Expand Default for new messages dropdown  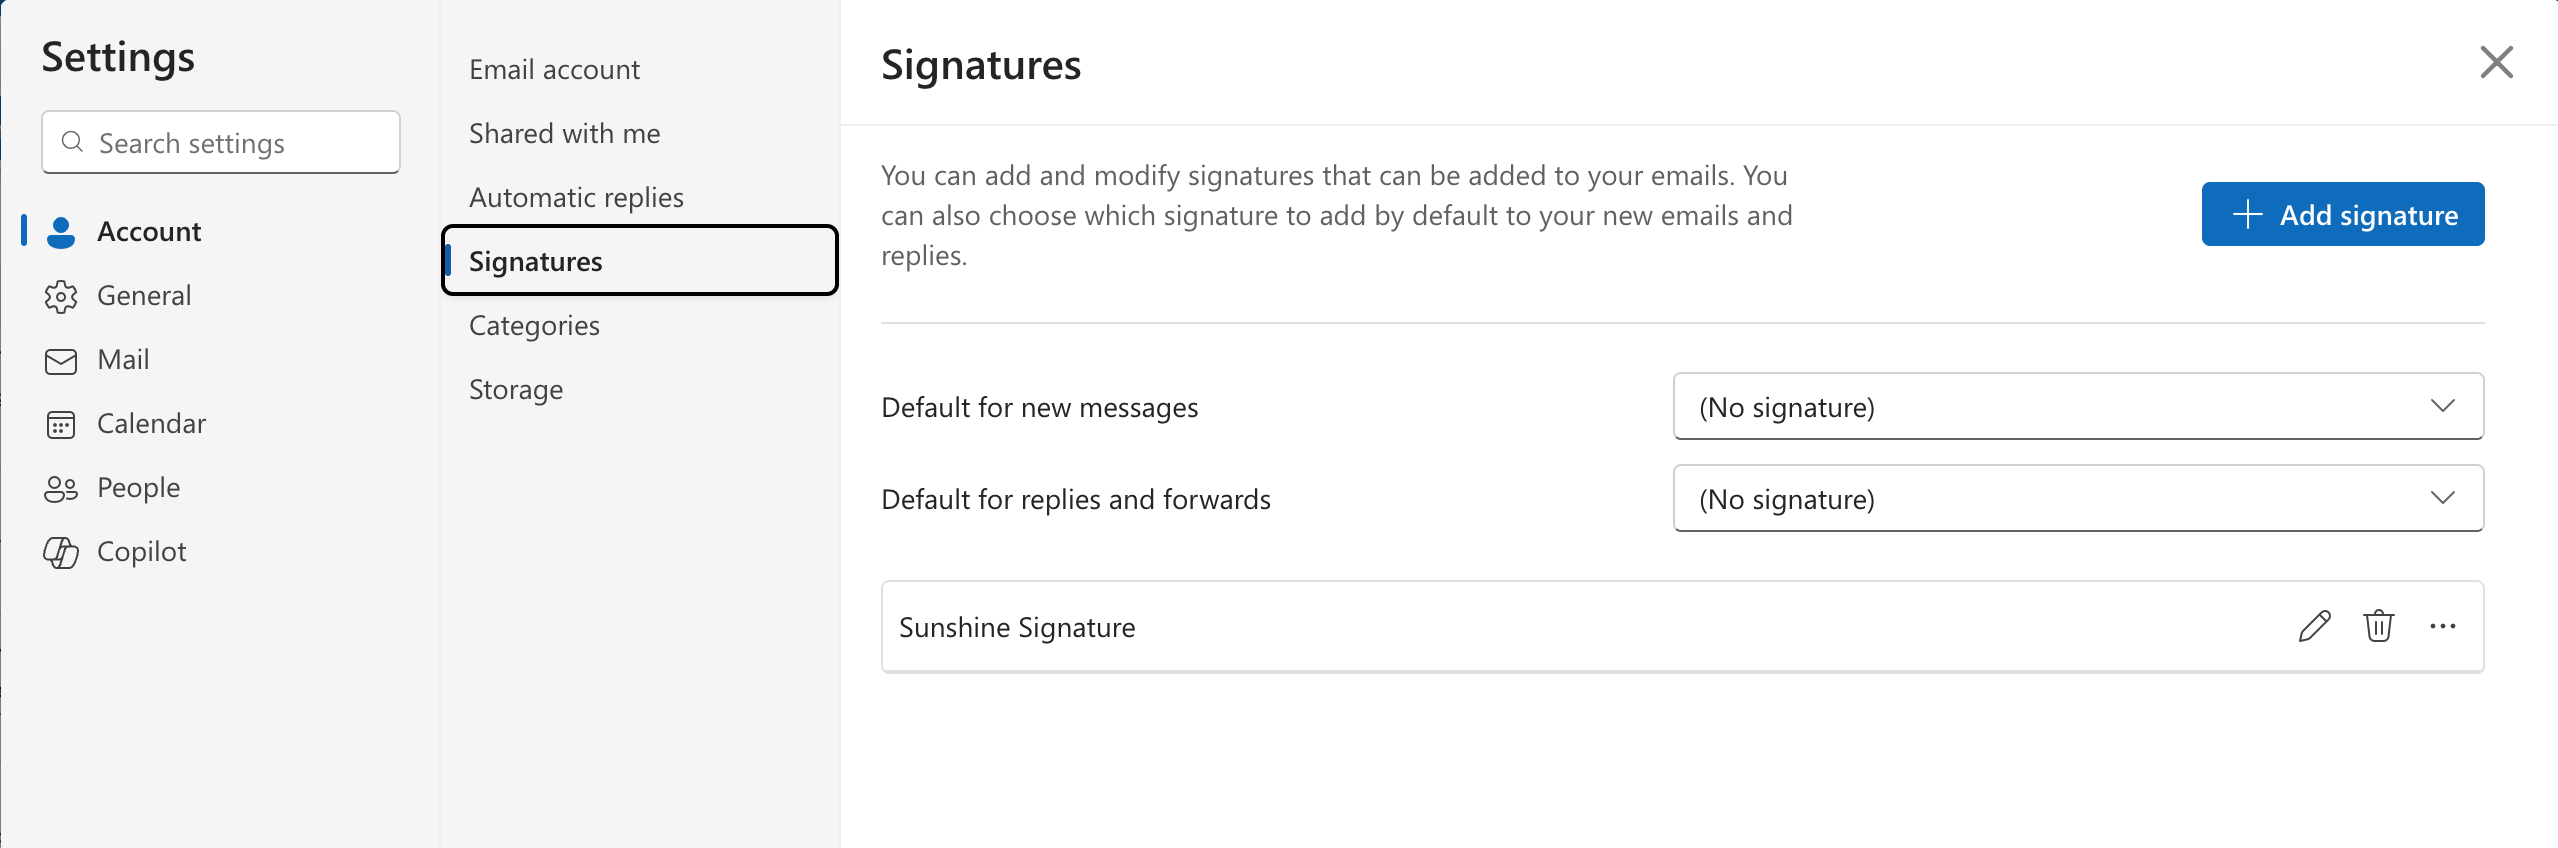tap(2078, 407)
